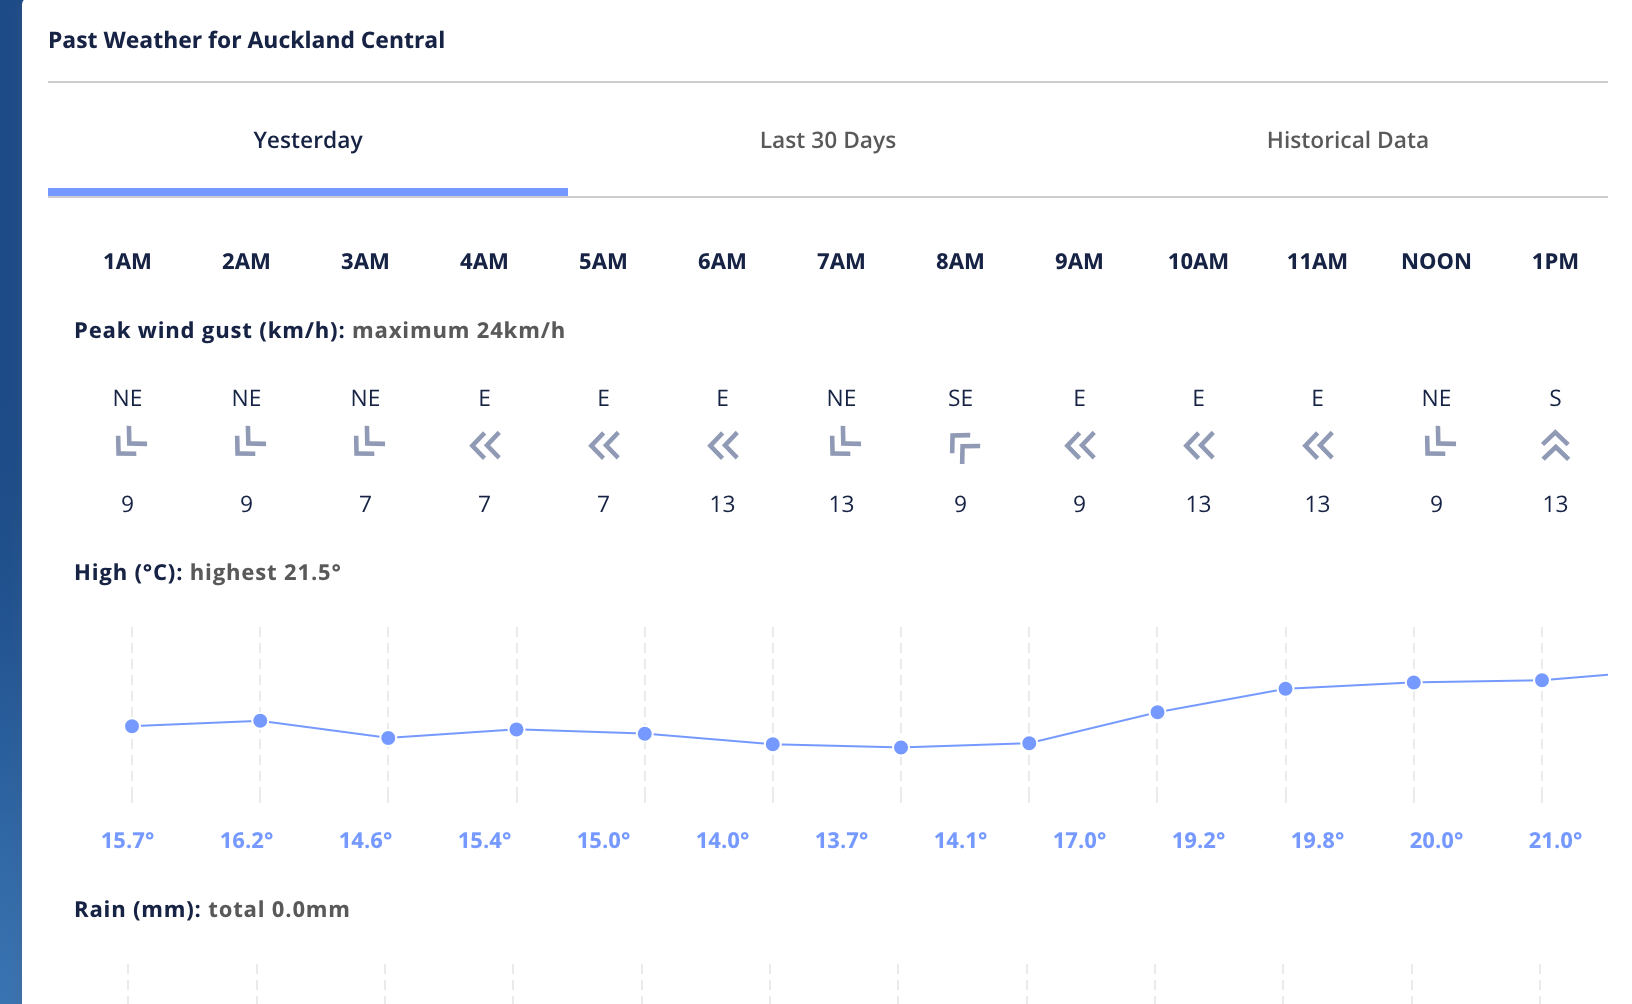Select the Historical Data tab
This screenshot has height=1004, width=1632.
[x=1347, y=141]
